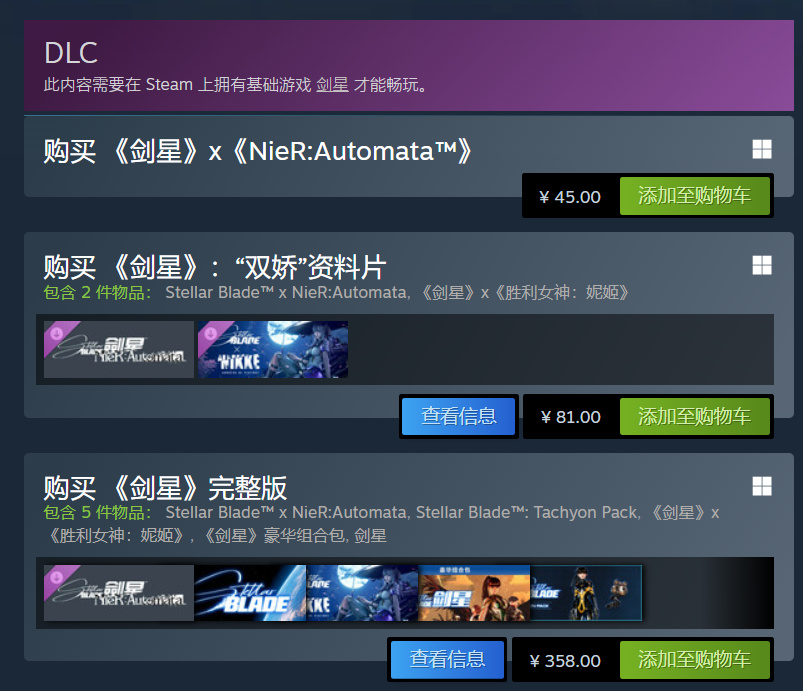This screenshot has height=691, width=803.
Task: Open the NIKKE thumbnail in the 双娇 bundle
Action: click(273, 349)
